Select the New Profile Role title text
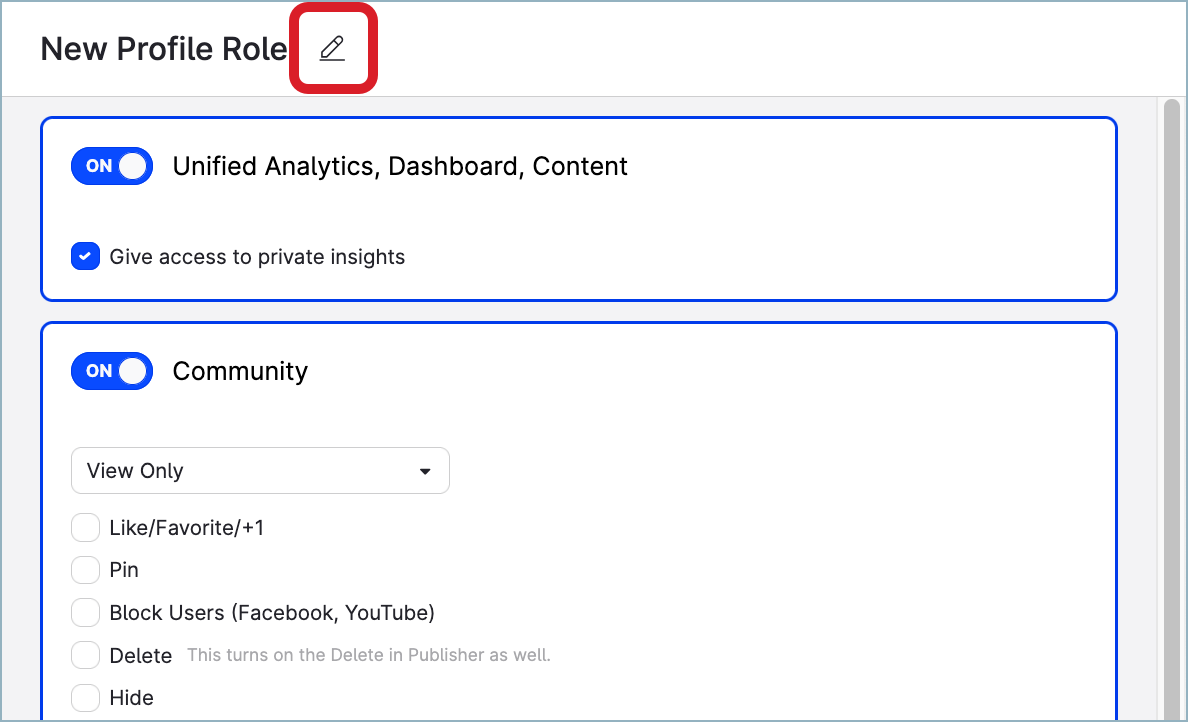1188x722 pixels. (163, 48)
